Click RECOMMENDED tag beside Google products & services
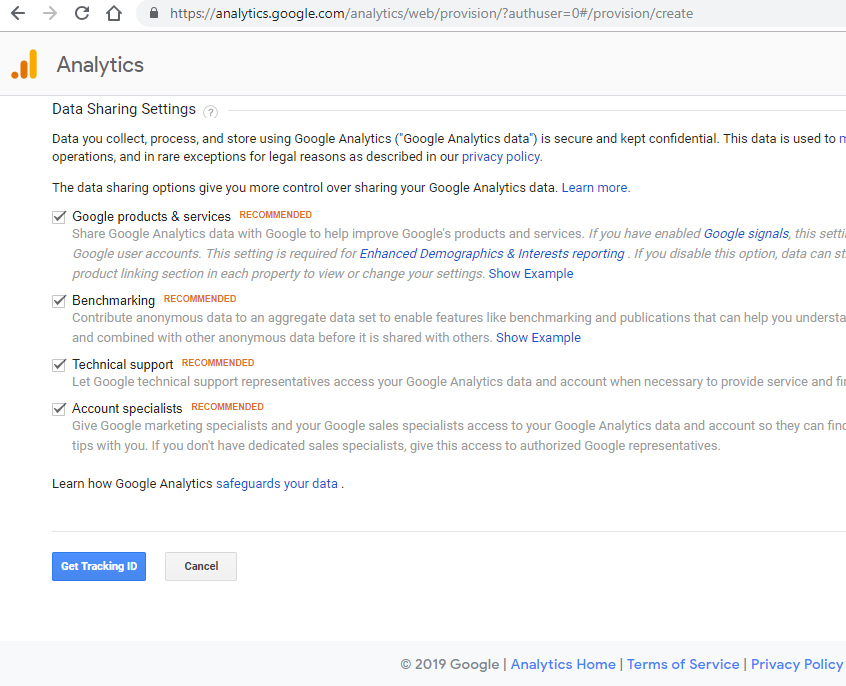Image resolution: width=846 pixels, height=686 pixels. pyautogui.click(x=276, y=215)
